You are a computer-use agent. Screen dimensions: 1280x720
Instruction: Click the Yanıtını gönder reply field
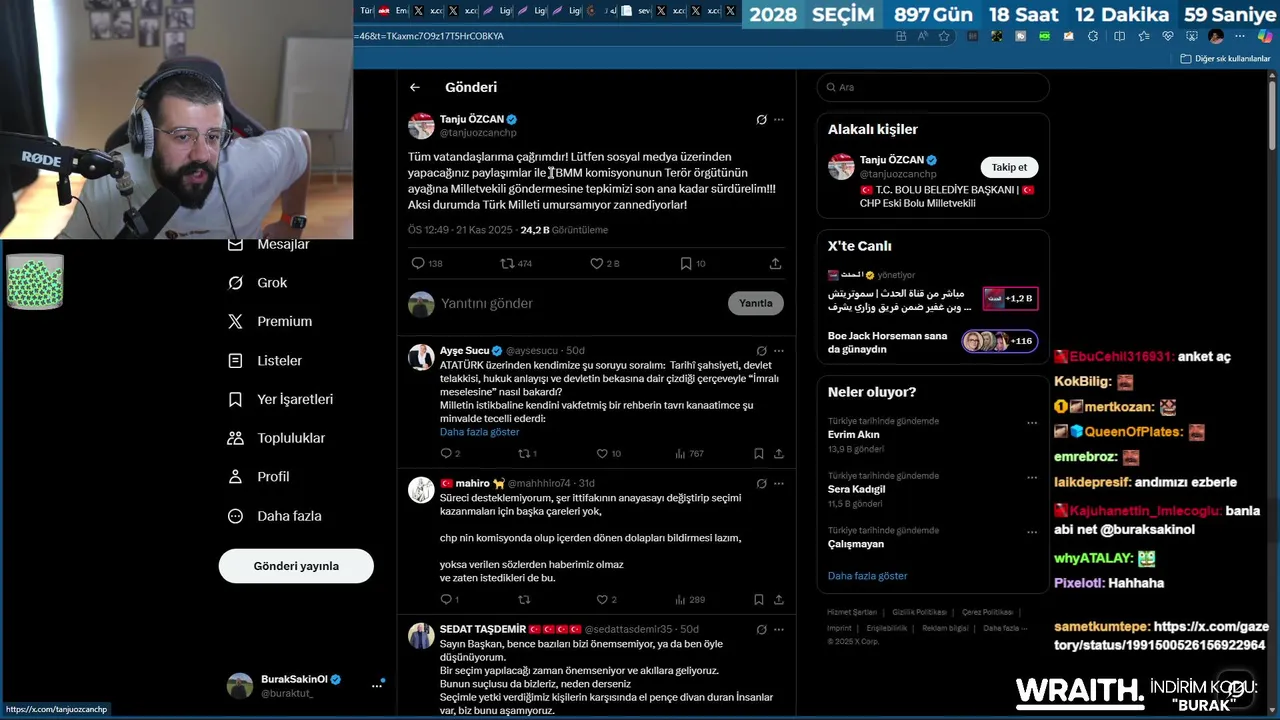click(565, 303)
